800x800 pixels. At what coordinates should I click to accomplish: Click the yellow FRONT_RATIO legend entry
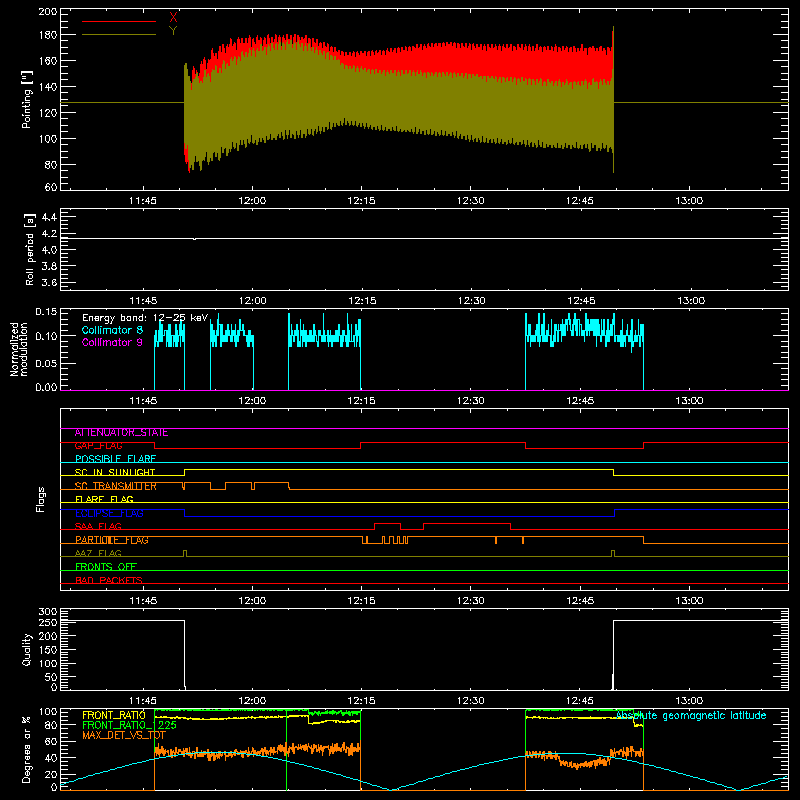click(114, 715)
